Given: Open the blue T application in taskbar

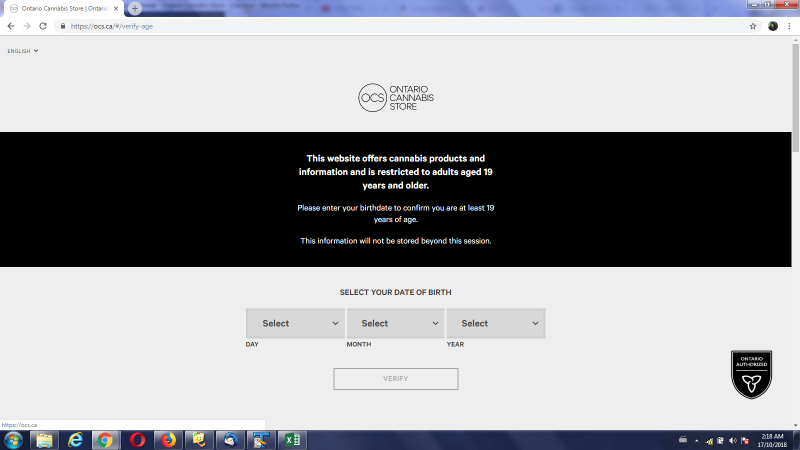Looking at the screenshot, I should point(261,440).
